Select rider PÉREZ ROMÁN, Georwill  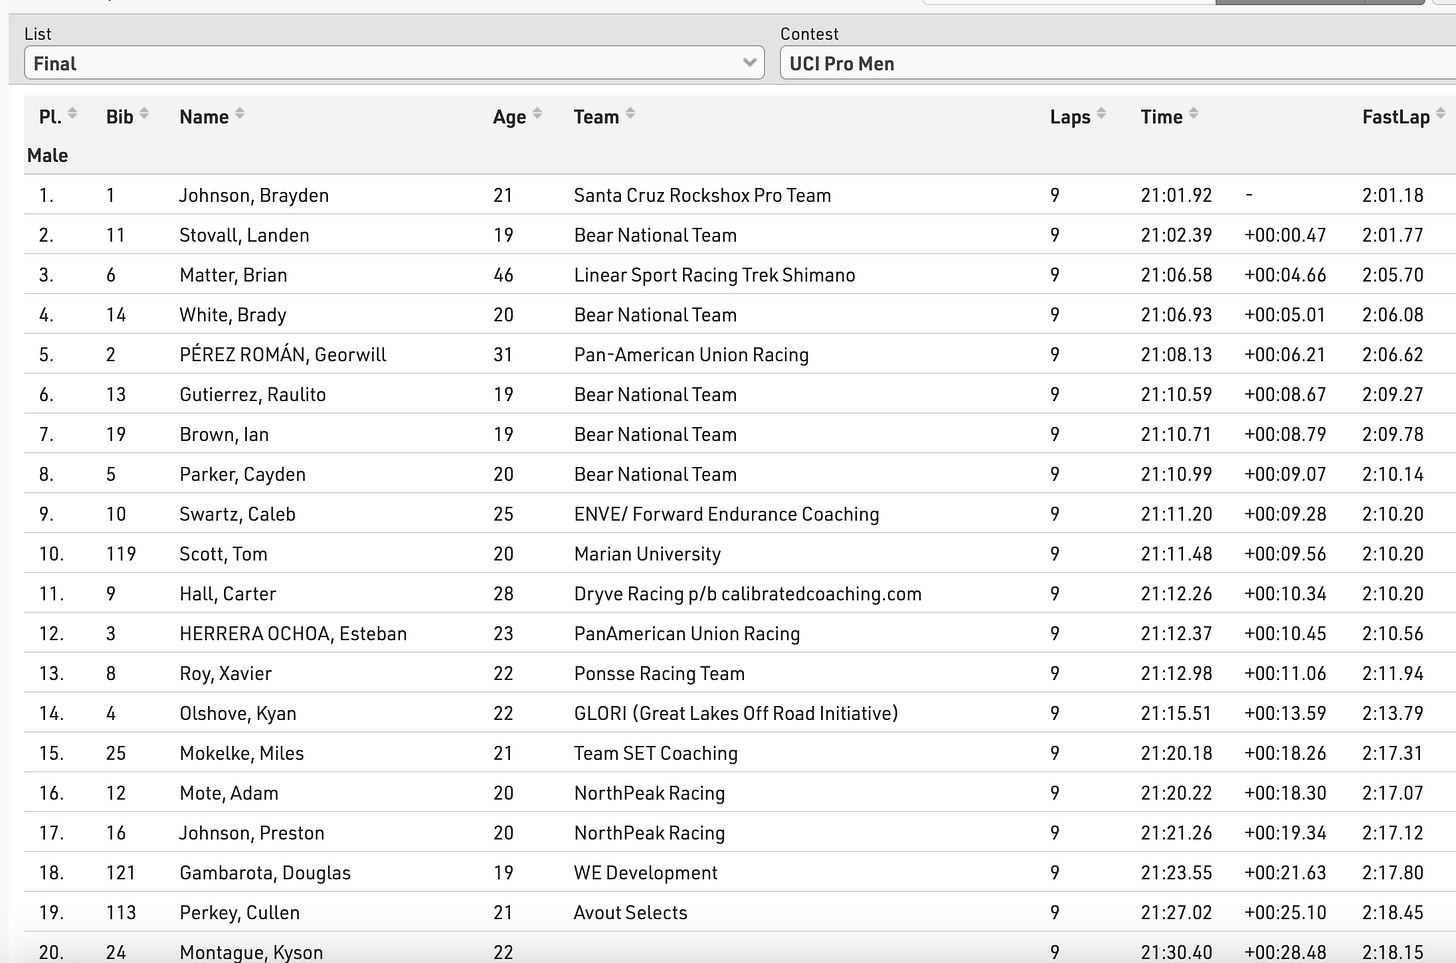point(283,355)
